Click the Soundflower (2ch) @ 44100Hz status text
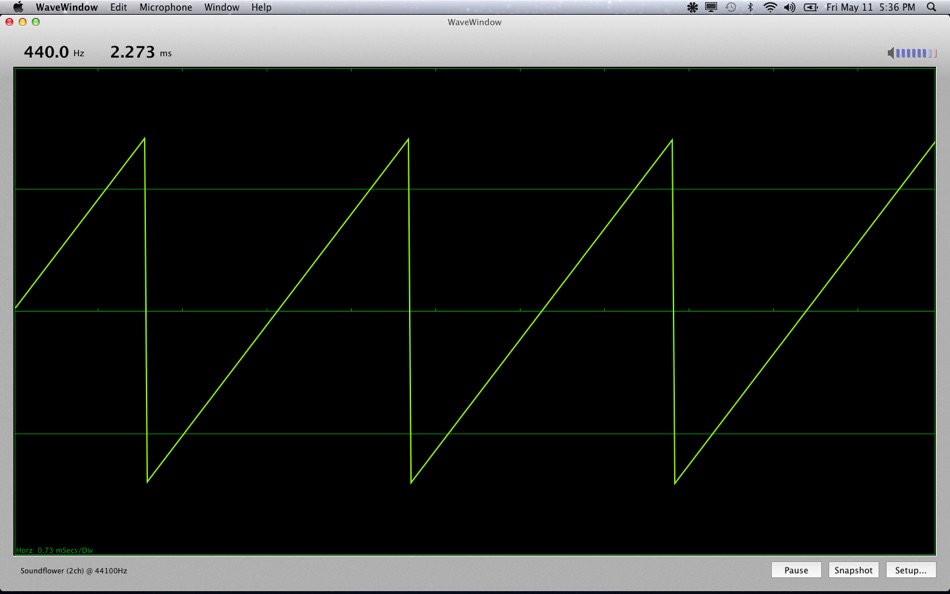Viewport: 950px width, 594px height. [x=73, y=570]
